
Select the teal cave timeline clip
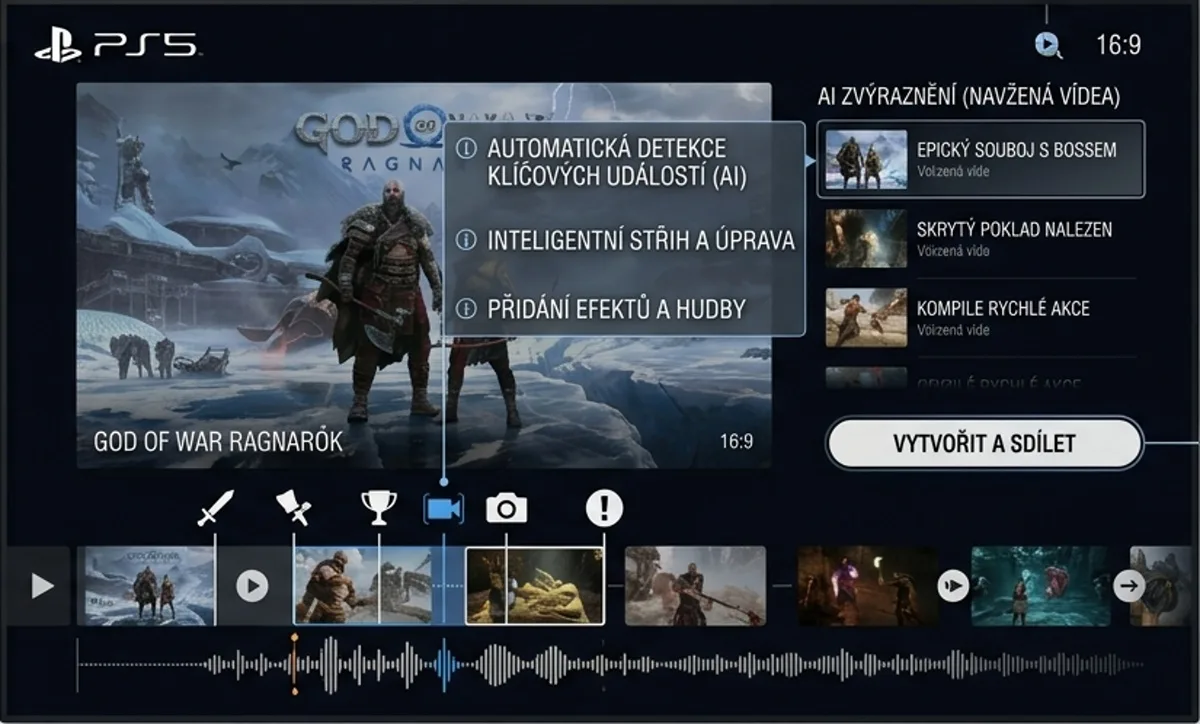(x=1040, y=586)
